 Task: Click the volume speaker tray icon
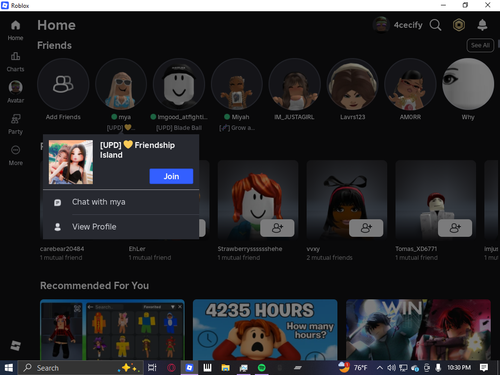391,368
